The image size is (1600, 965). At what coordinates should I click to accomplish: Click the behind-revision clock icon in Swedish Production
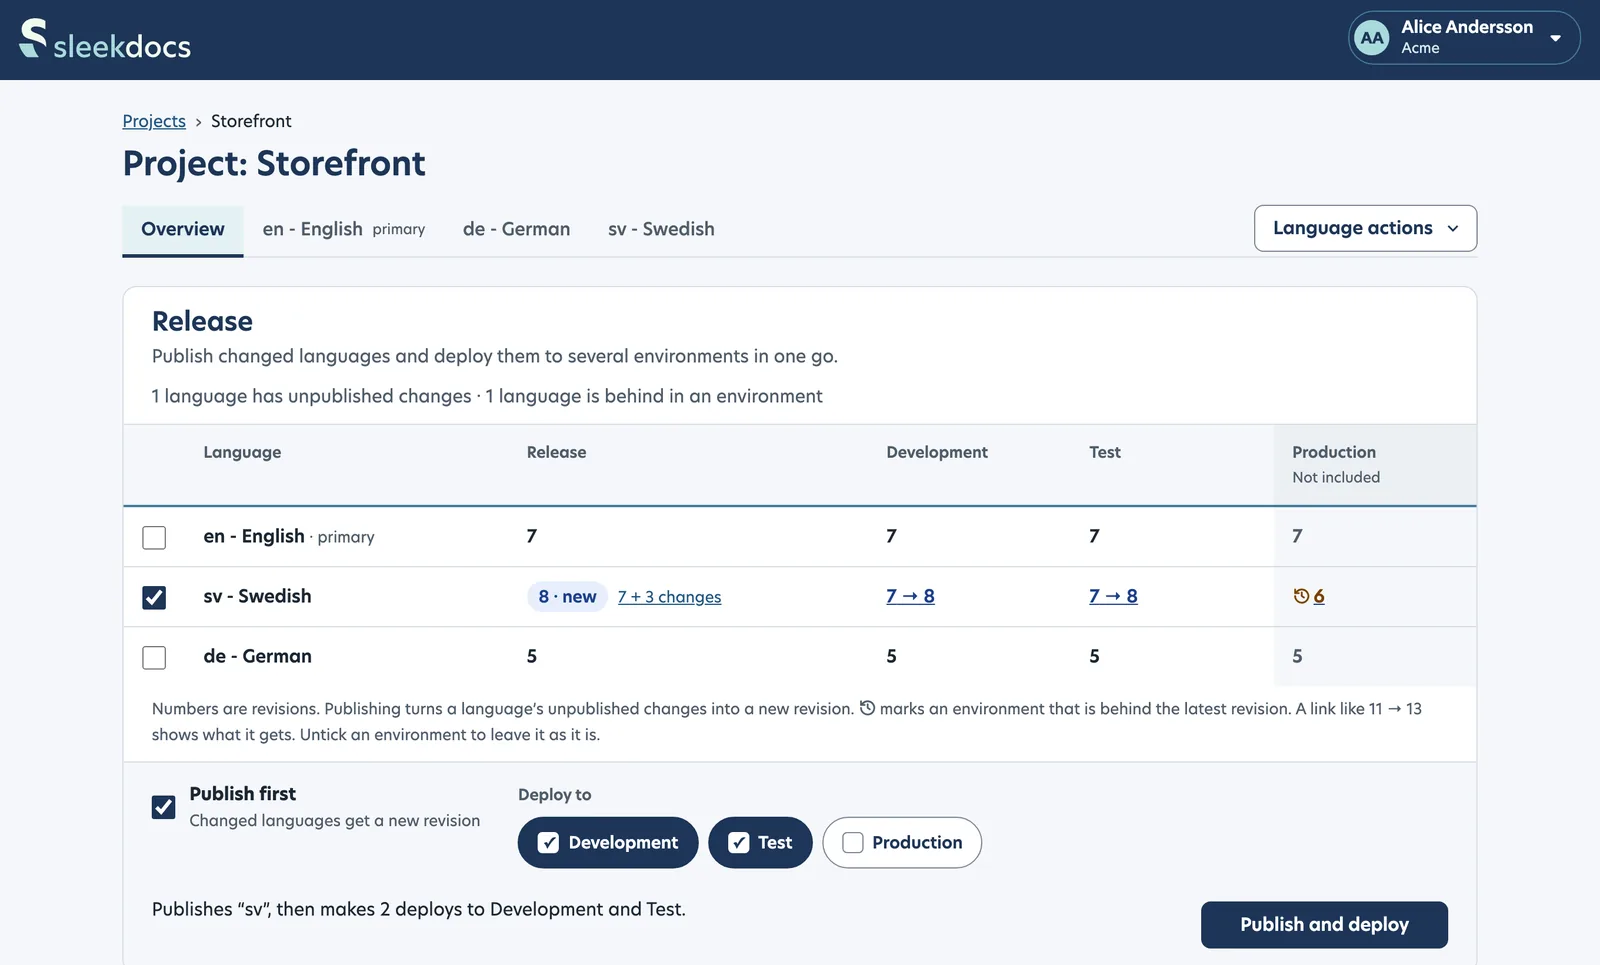coord(1301,596)
